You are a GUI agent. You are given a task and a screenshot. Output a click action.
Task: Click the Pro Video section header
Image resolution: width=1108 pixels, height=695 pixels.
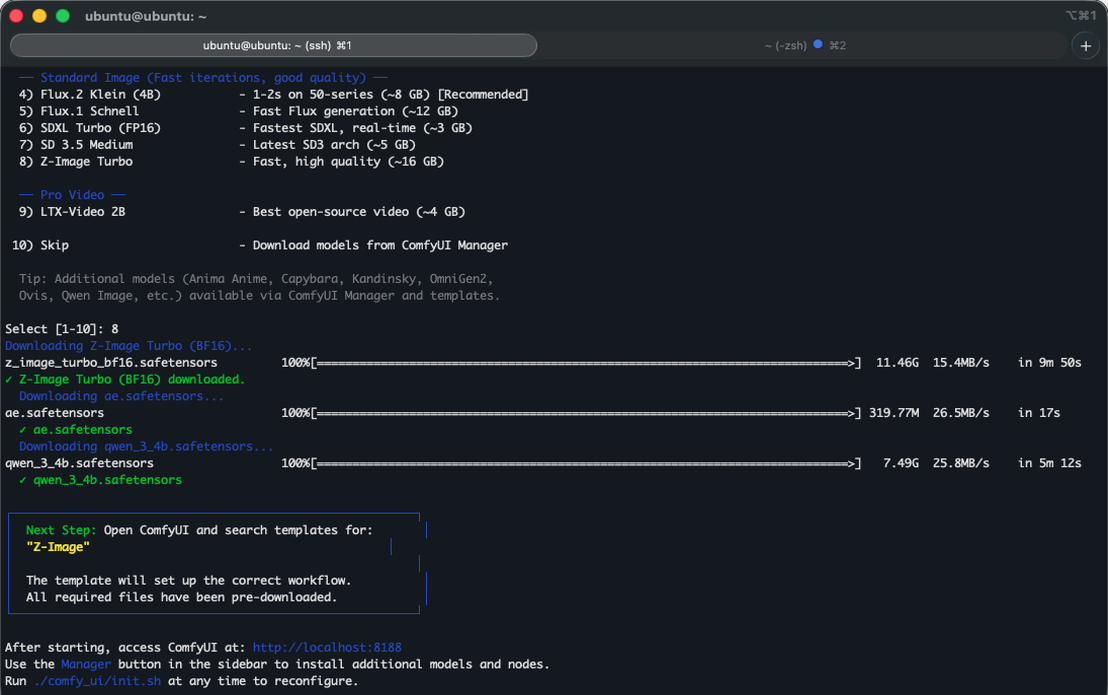point(72,195)
